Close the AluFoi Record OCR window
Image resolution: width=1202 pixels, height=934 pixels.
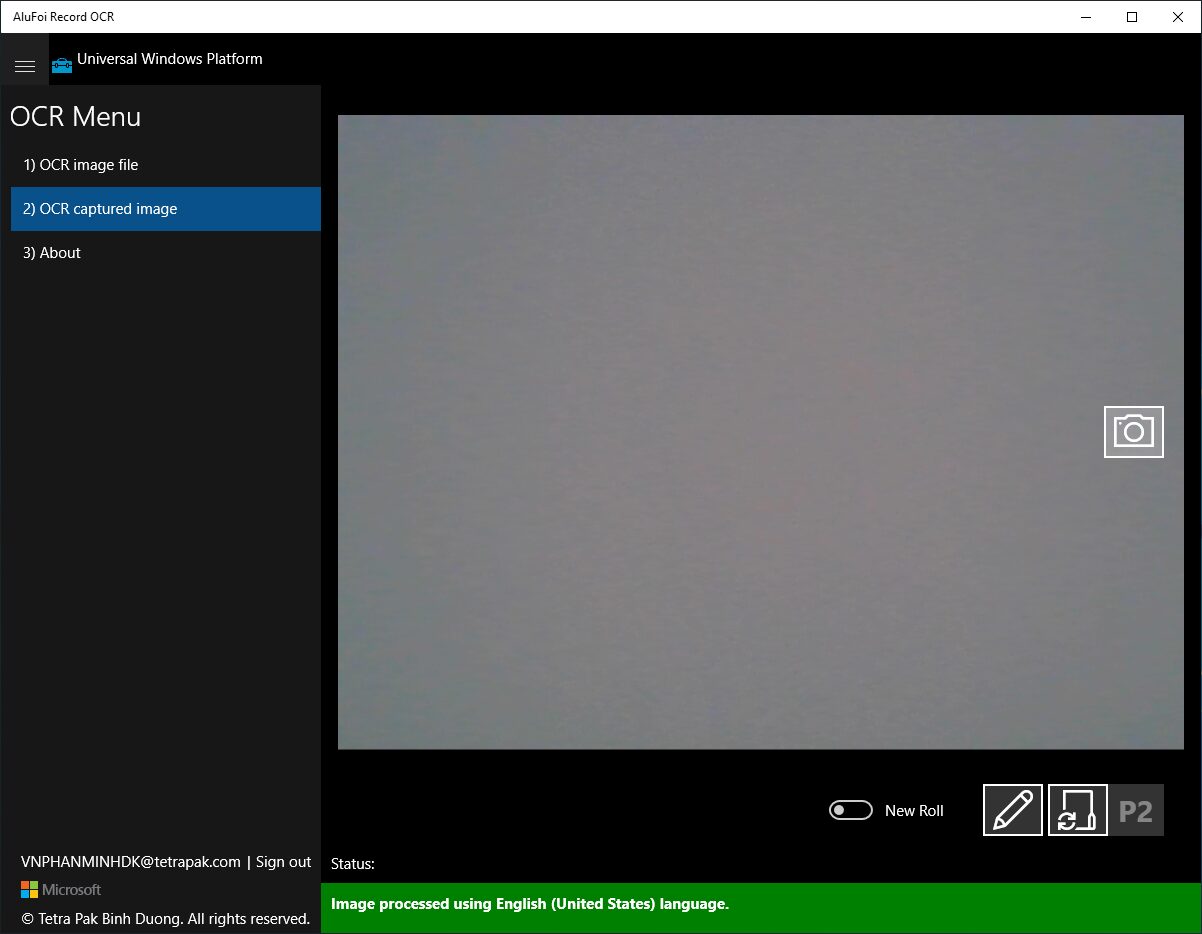1178,17
